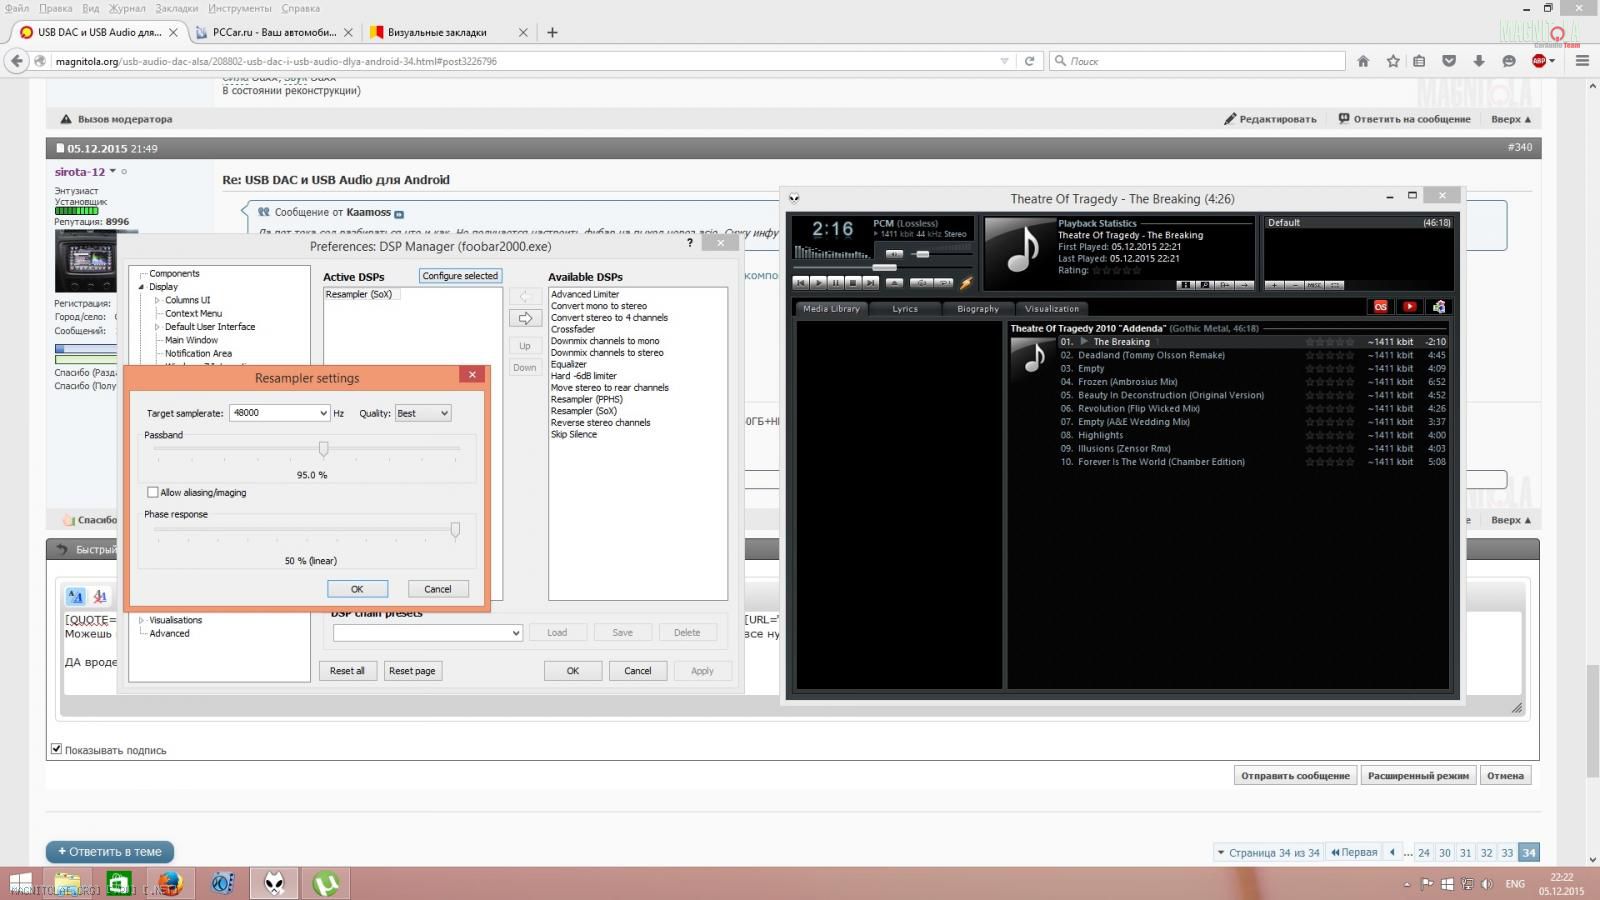Open the page selector 'Страница 34 из 34'
The width and height of the screenshot is (1600, 900).
(x=1267, y=853)
